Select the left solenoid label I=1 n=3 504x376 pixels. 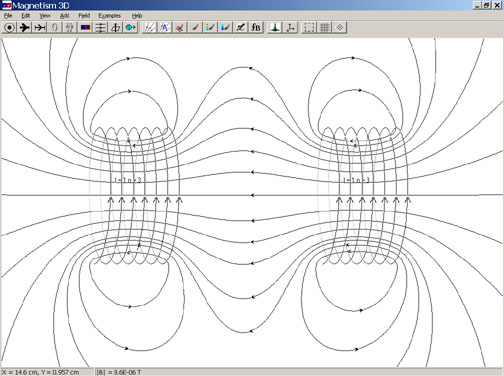[x=128, y=180]
